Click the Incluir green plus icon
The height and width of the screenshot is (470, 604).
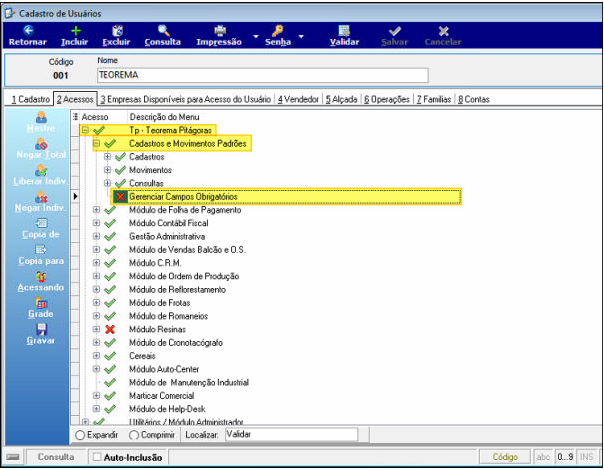pos(76,30)
